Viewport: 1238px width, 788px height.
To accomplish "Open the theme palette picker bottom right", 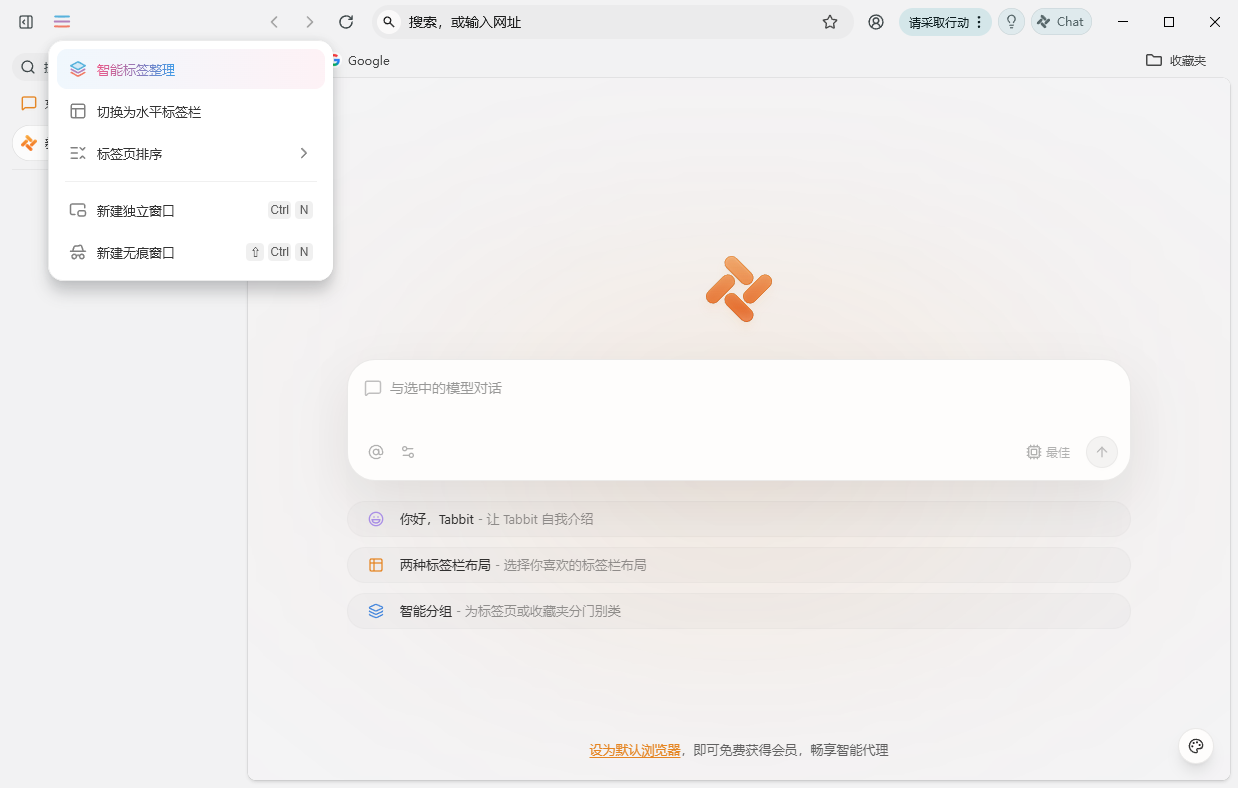I will [x=1196, y=746].
